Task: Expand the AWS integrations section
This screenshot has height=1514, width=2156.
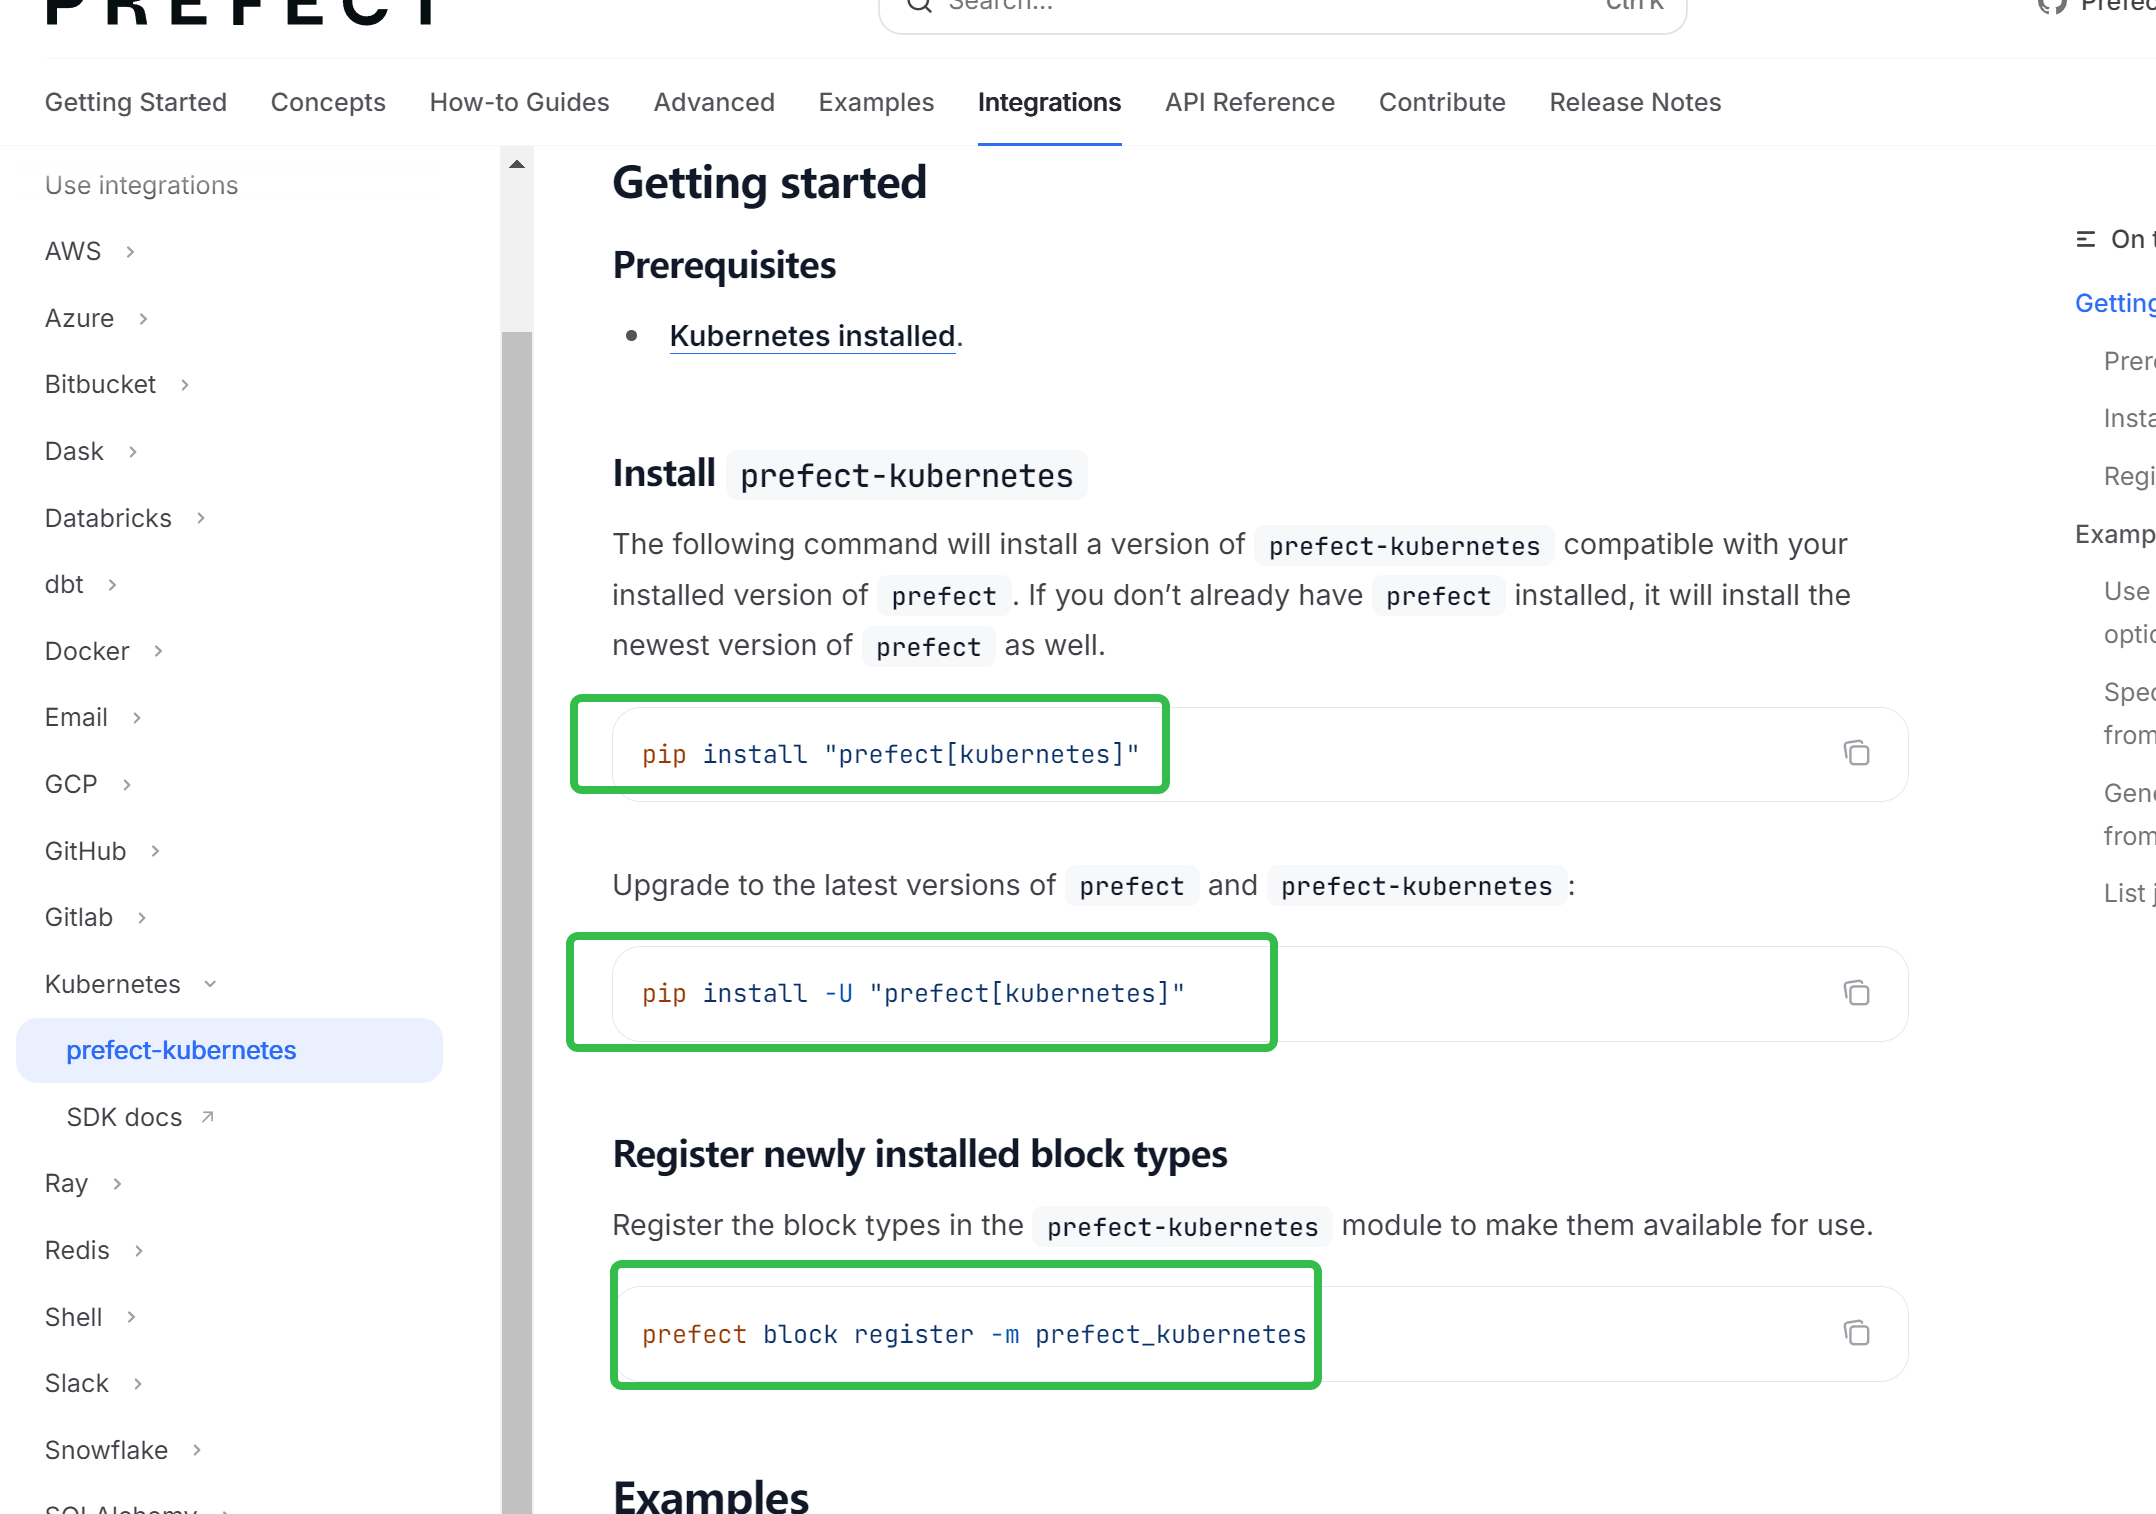Action: pyautogui.click(x=130, y=252)
